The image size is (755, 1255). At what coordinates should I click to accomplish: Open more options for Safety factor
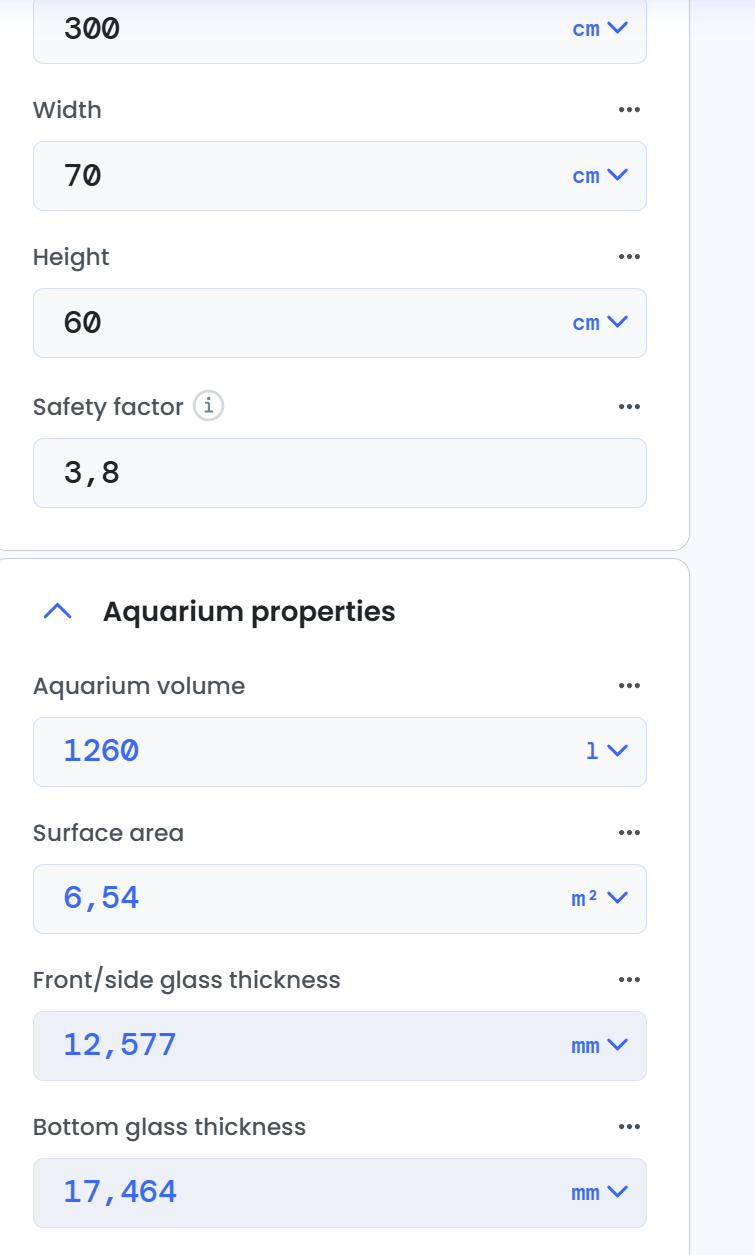pyautogui.click(x=628, y=407)
